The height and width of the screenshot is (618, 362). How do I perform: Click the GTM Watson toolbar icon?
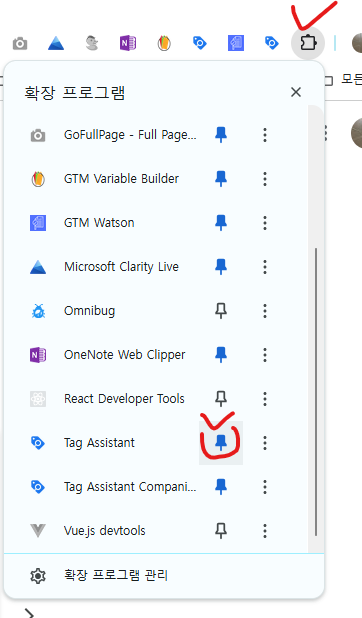(x=236, y=43)
